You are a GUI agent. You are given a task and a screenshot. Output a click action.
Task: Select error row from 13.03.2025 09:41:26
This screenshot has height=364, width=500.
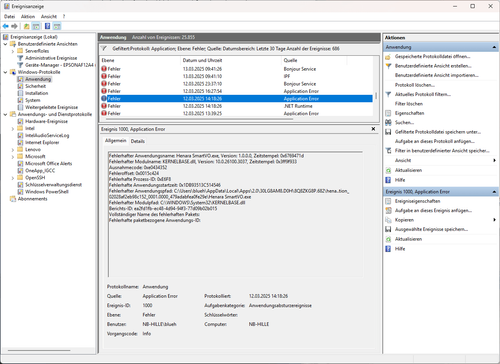(x=237, y=69)
